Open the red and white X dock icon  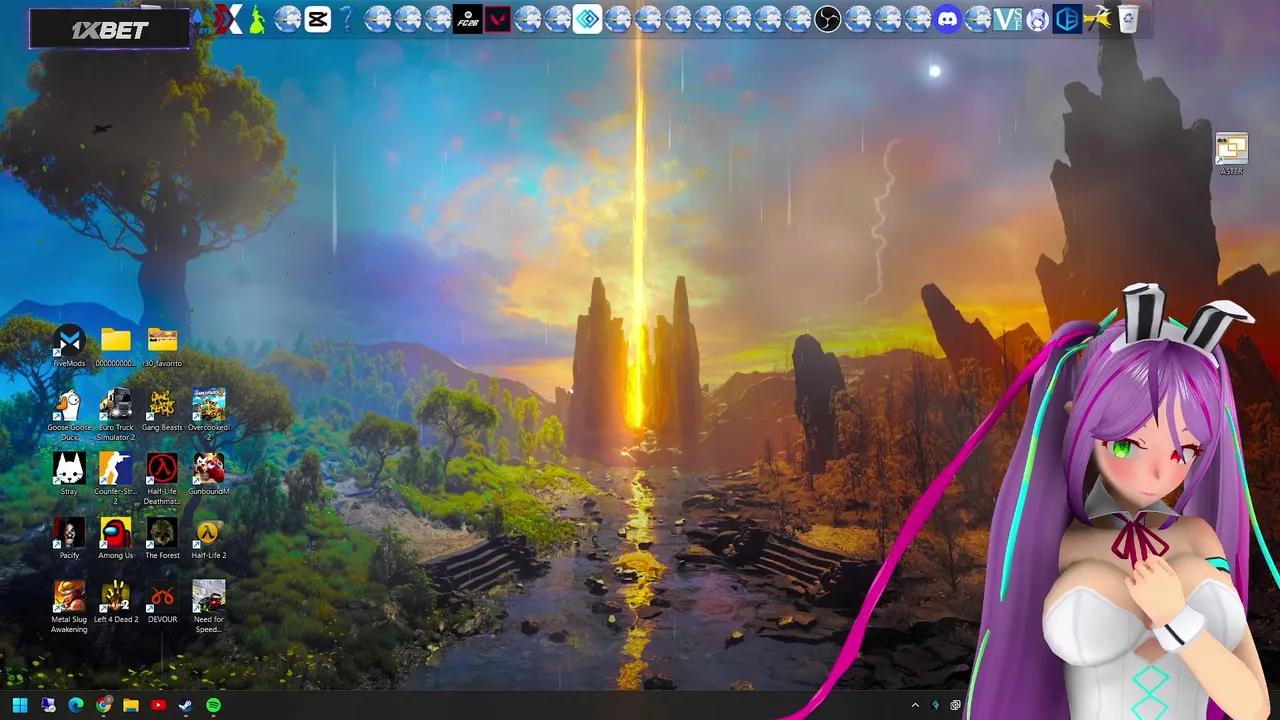click(229, 18)
